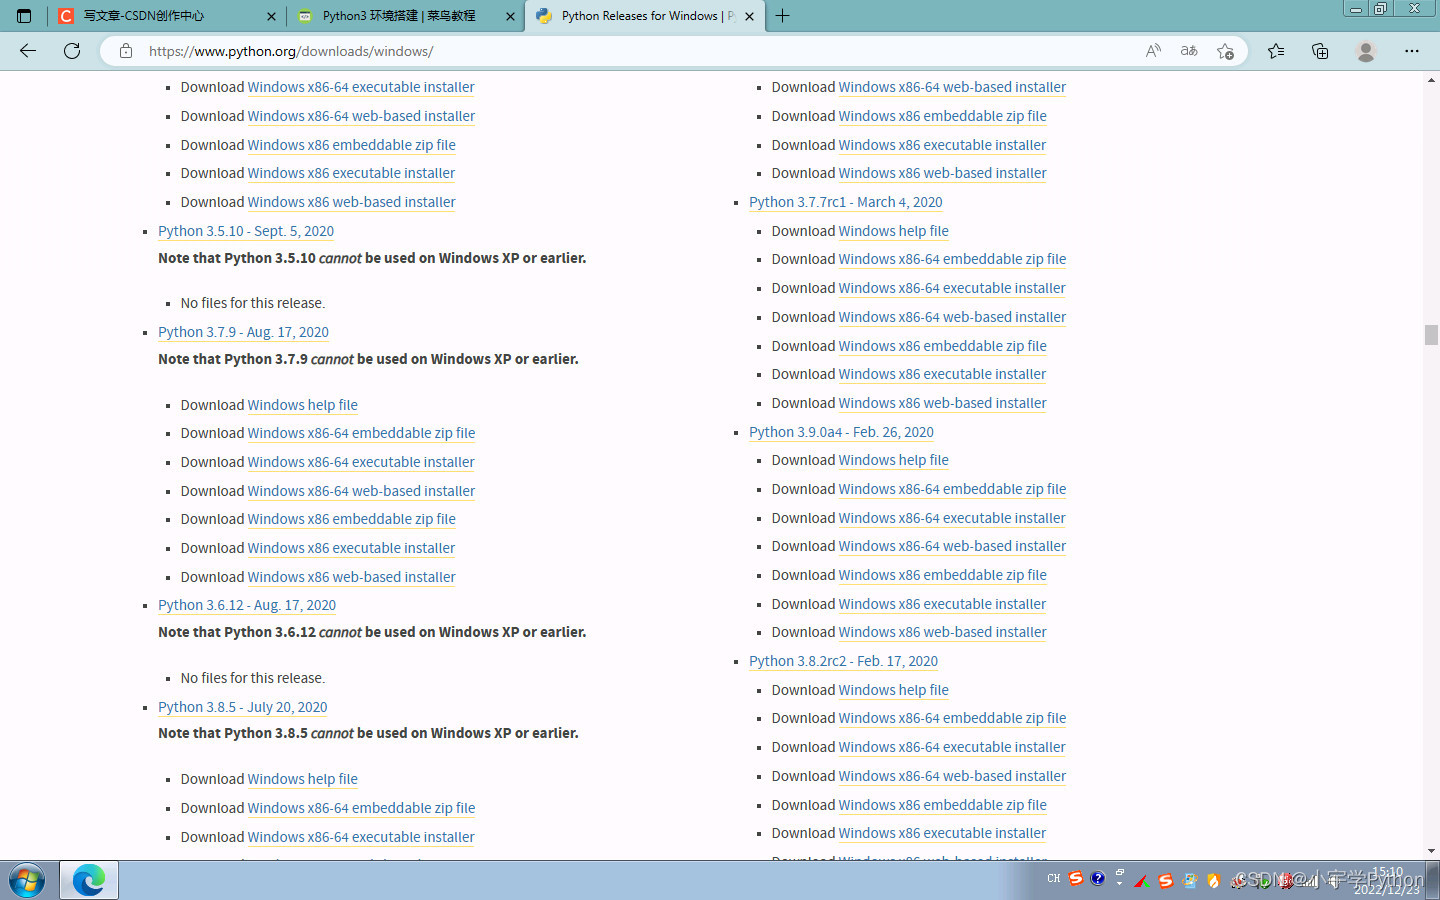Open Python 3.7.7rc1 - March 4, 2020 release
The height and width of the screenshot is (900, 1440).
click(846, 202)
